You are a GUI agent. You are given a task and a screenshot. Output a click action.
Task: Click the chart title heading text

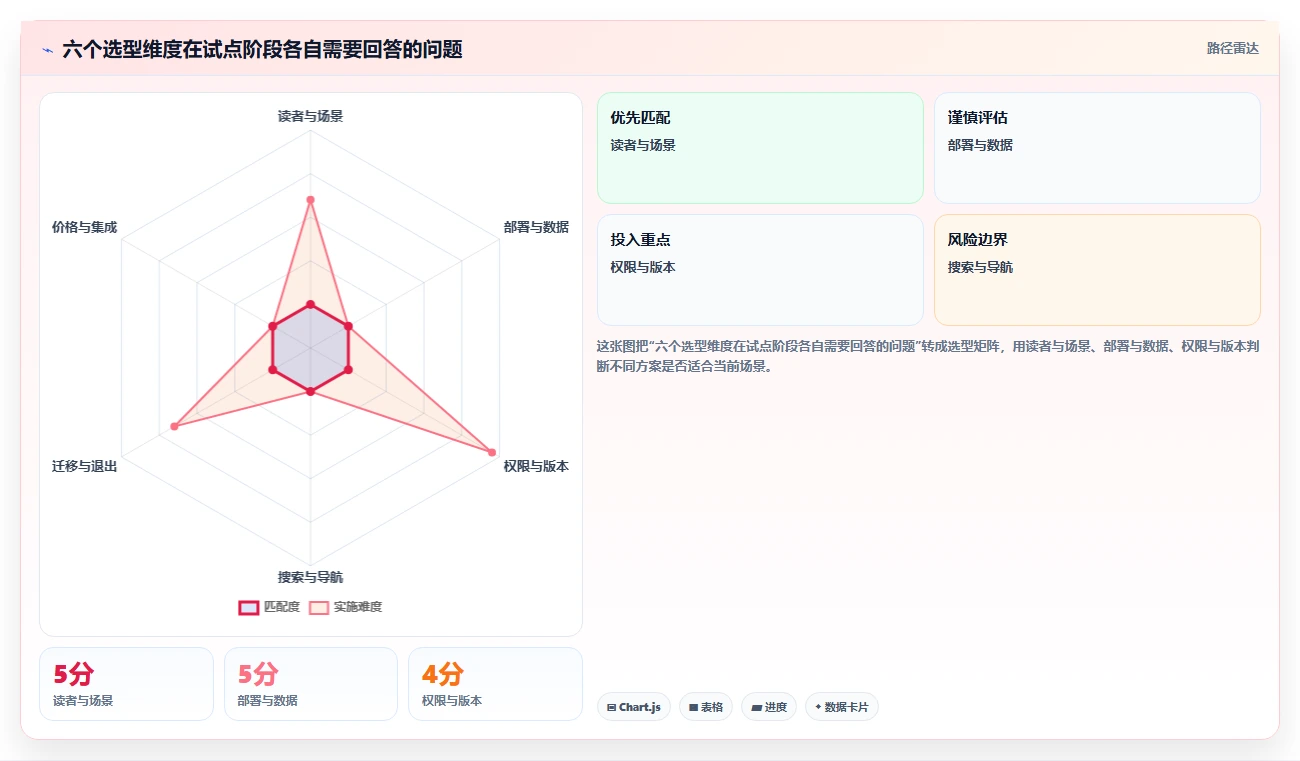pos(262,49)
